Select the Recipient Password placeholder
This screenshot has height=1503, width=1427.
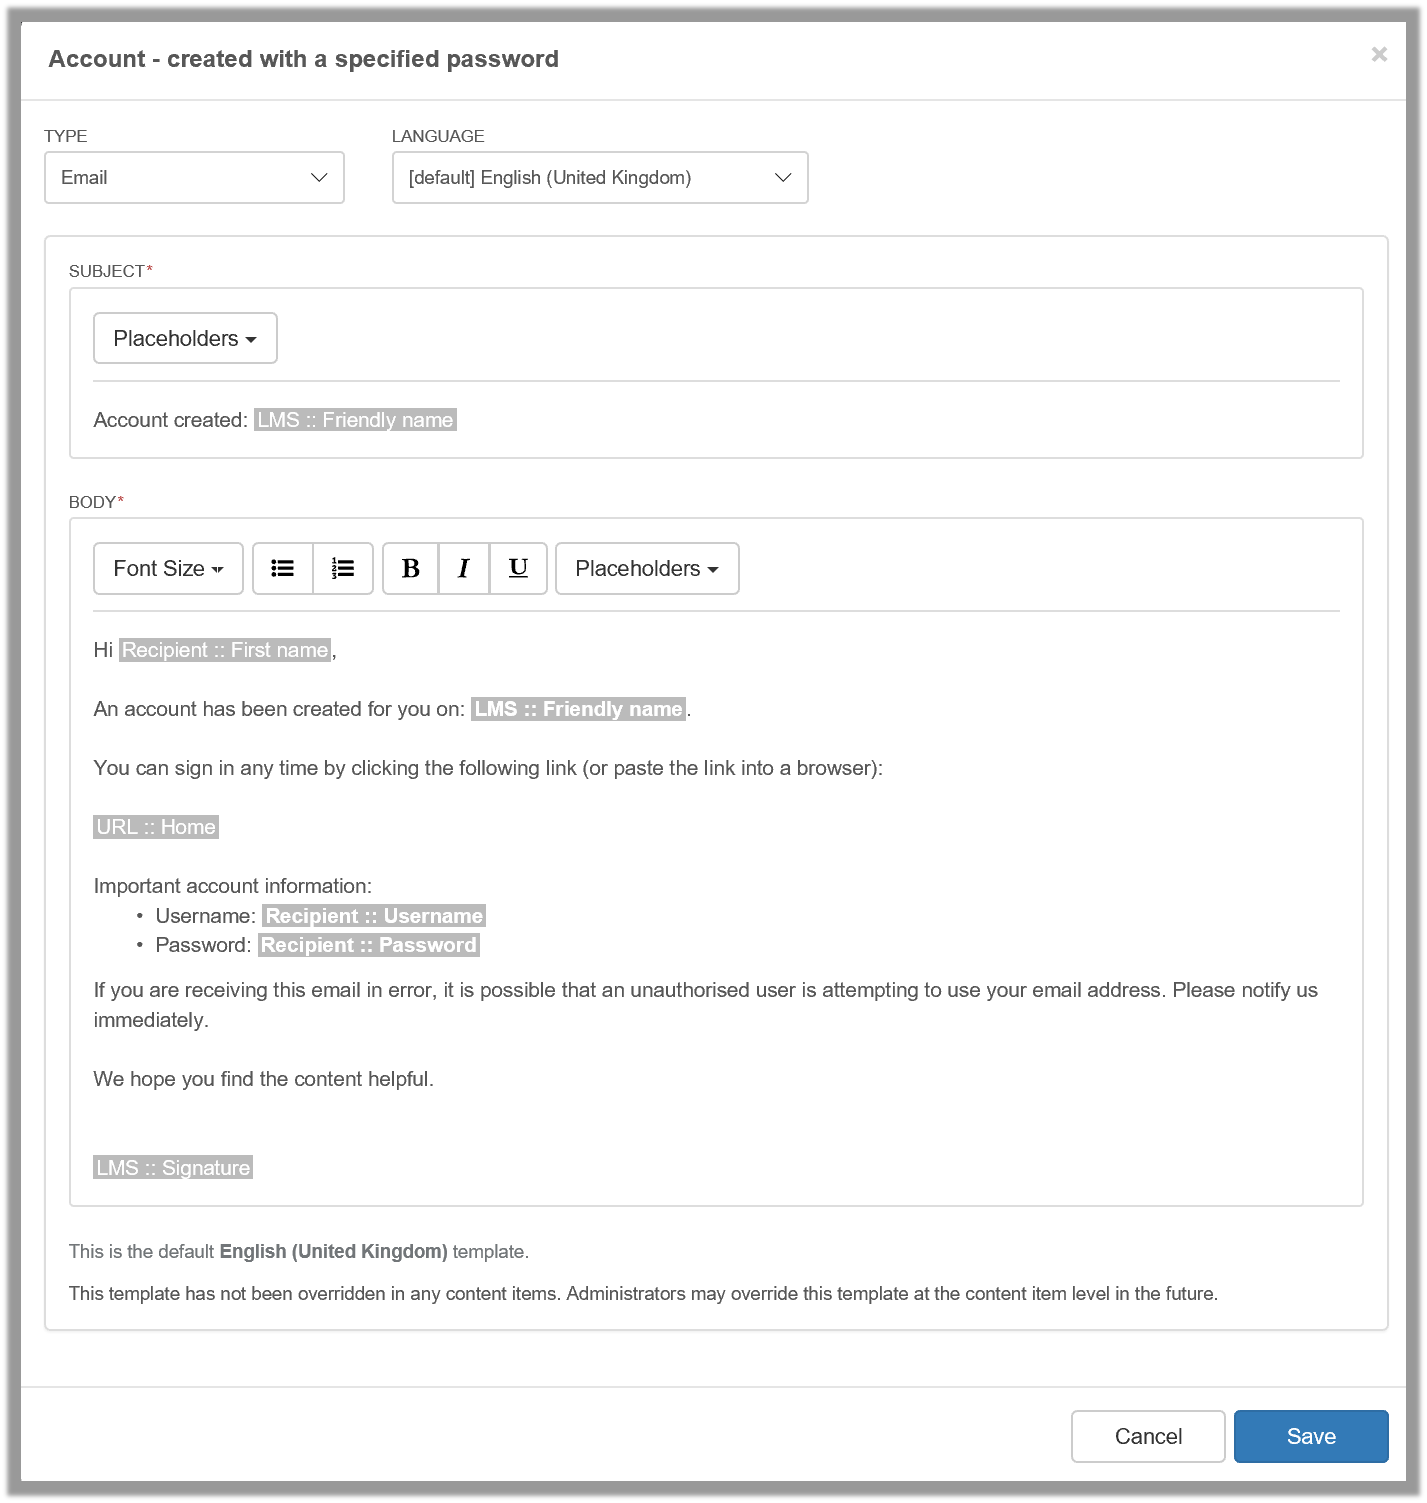point(368,944)
